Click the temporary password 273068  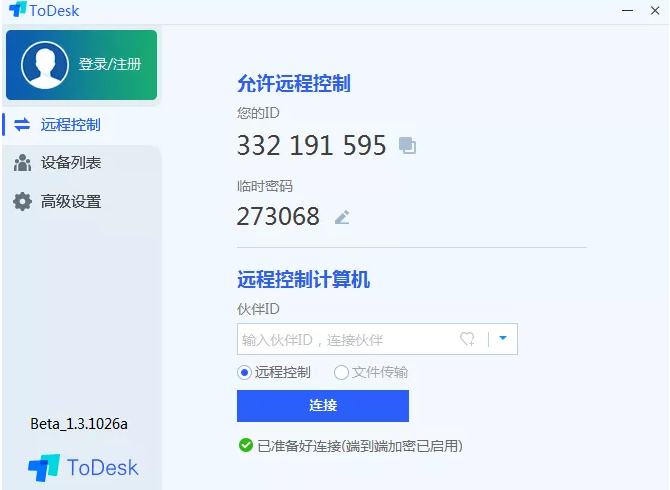278,216
